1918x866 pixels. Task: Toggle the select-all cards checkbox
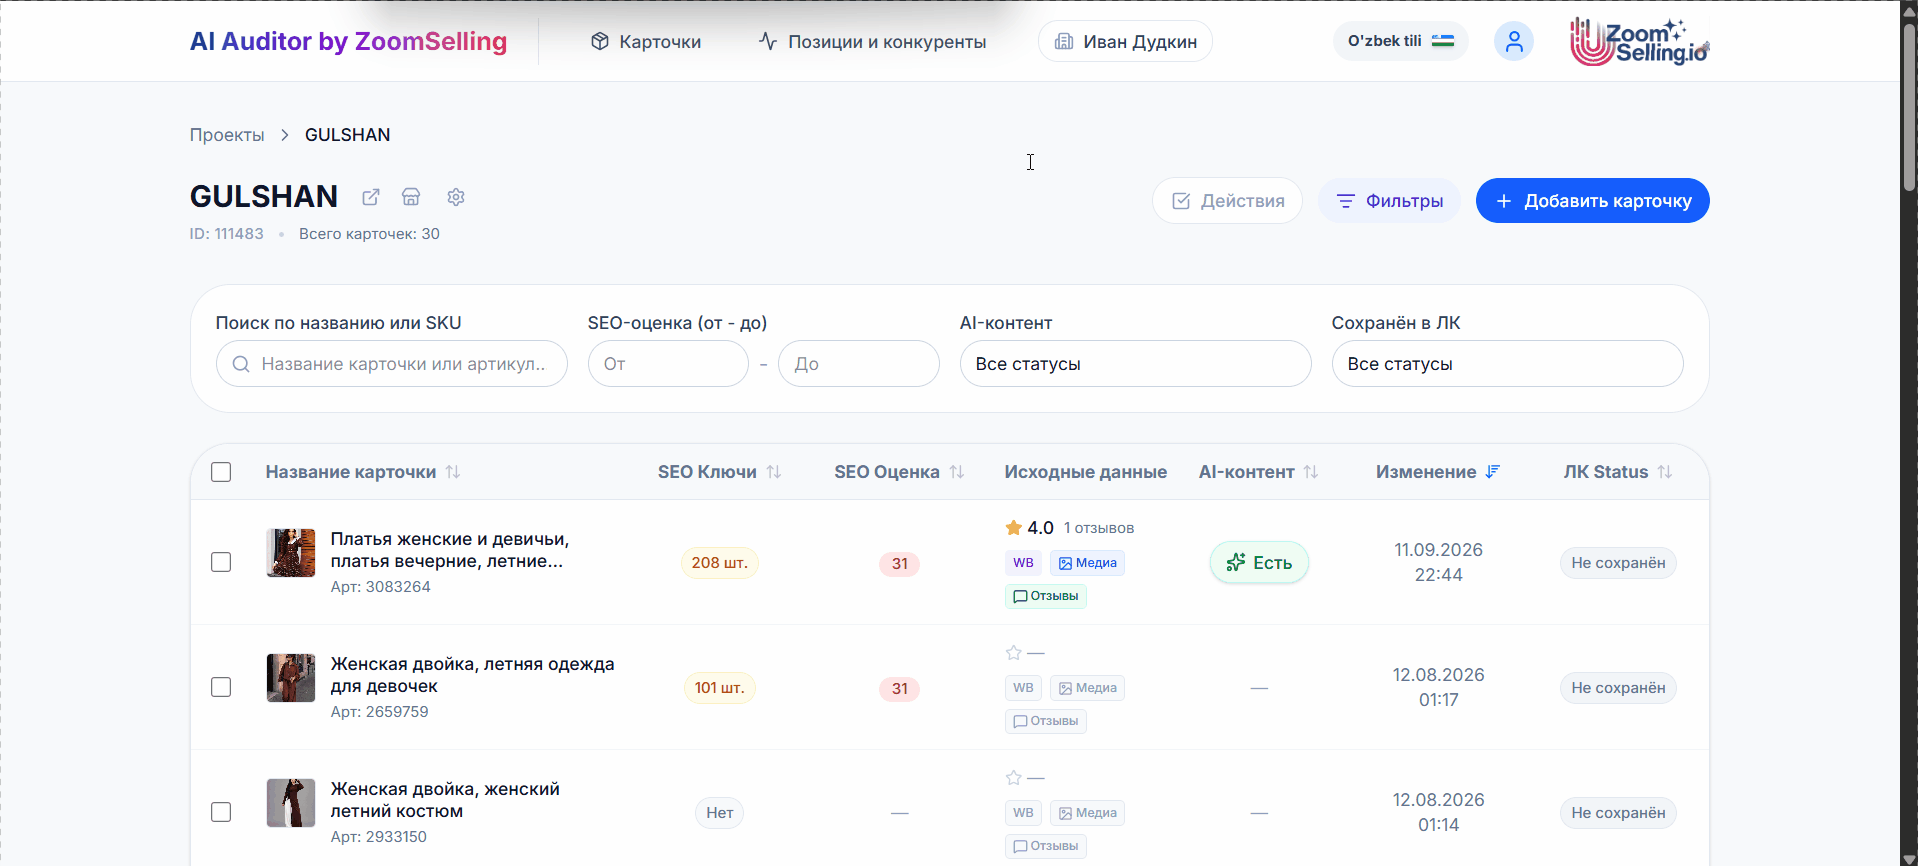point(221,472)
